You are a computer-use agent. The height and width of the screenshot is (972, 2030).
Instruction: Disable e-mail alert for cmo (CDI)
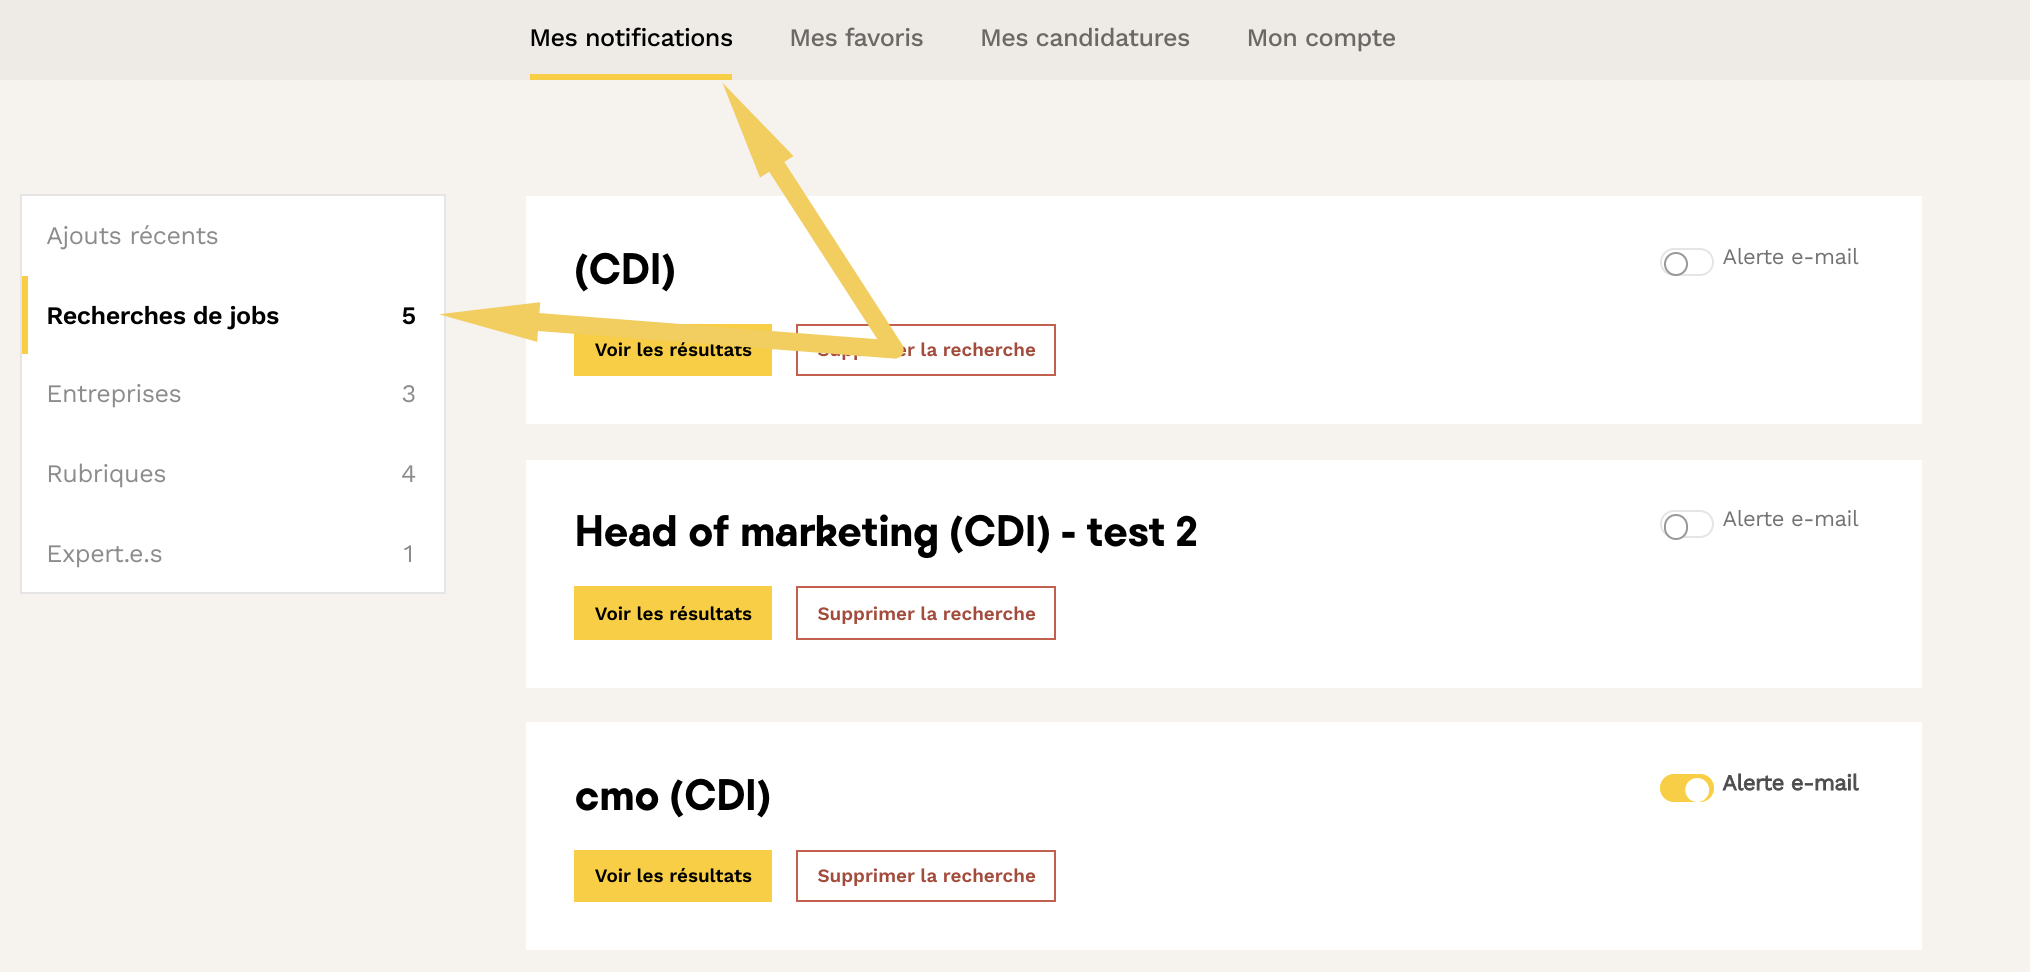(x=1686, y=788)
